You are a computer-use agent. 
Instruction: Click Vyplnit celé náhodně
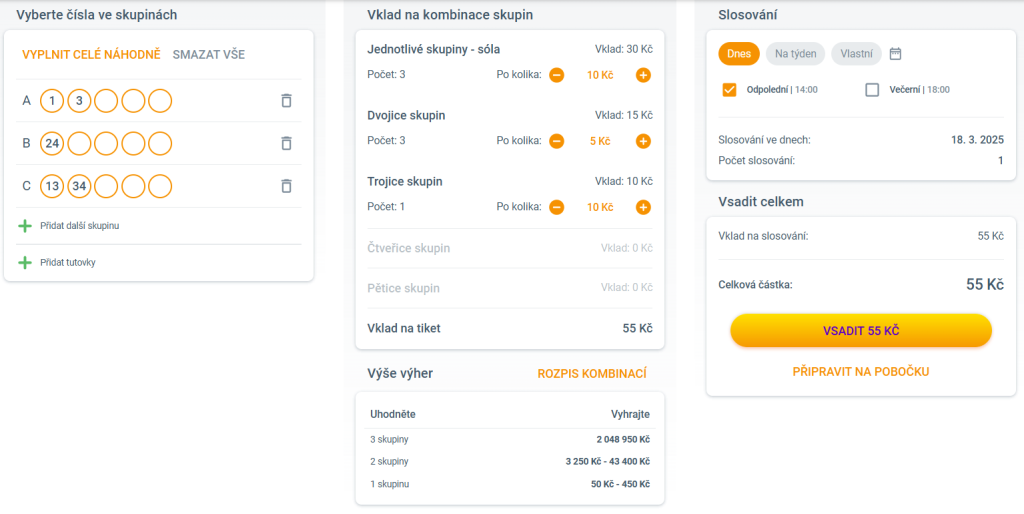91,55
